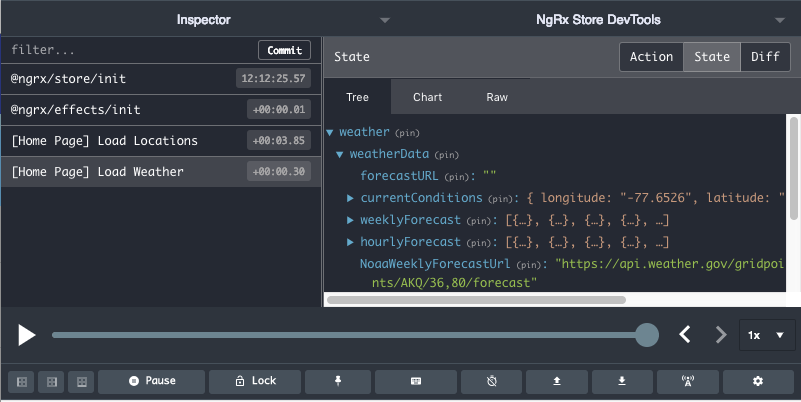Step forward to next action arrow
Viewport: 801px width, 402px height.
click(x=720, y=335)
